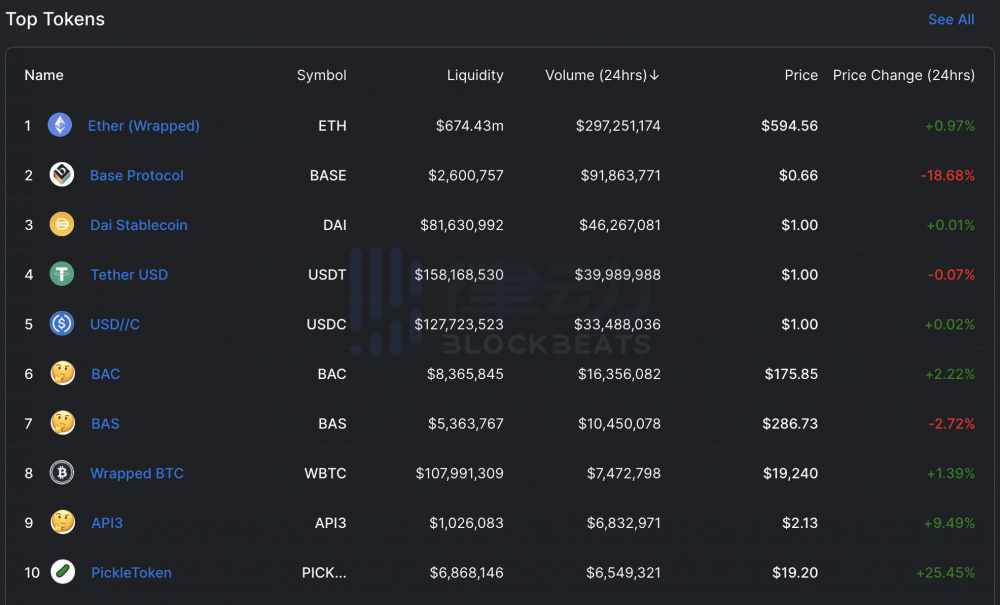Sort tokens by Symbol column header
The height and width of the screenshot is (605, 1000).
(321, 75)
